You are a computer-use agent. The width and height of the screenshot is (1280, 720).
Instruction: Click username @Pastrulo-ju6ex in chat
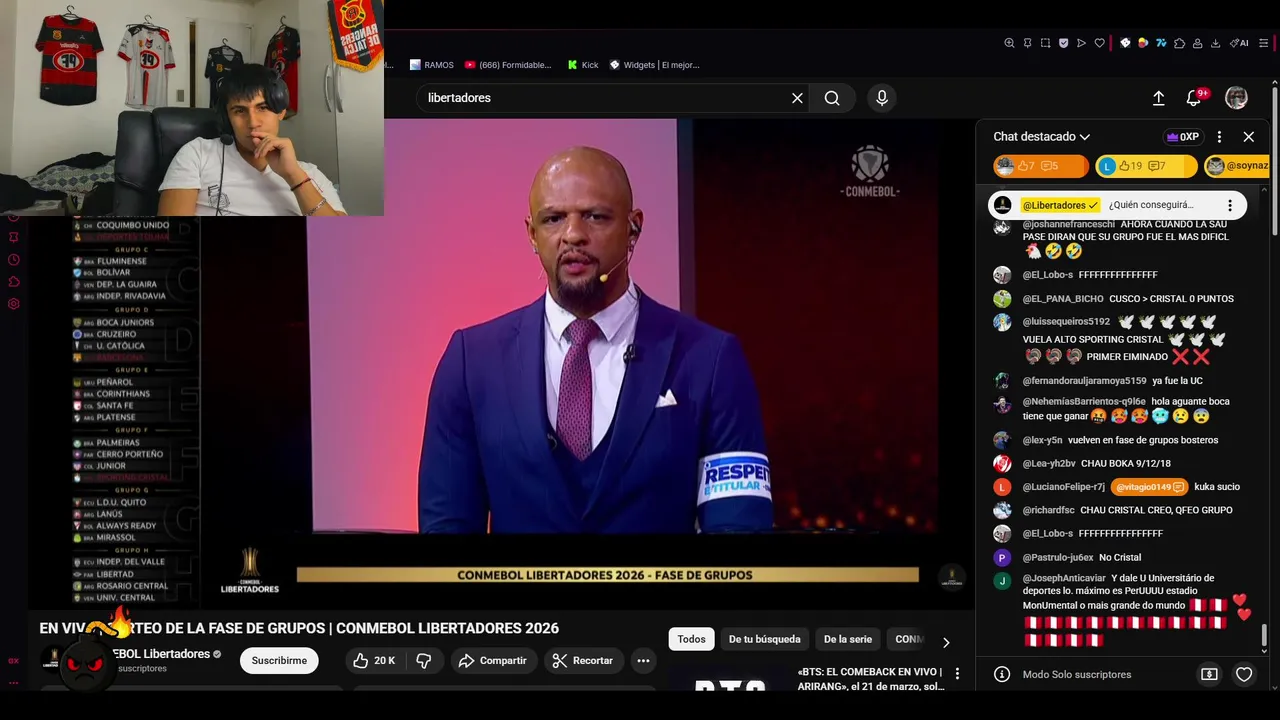(x=1058, y=557)
